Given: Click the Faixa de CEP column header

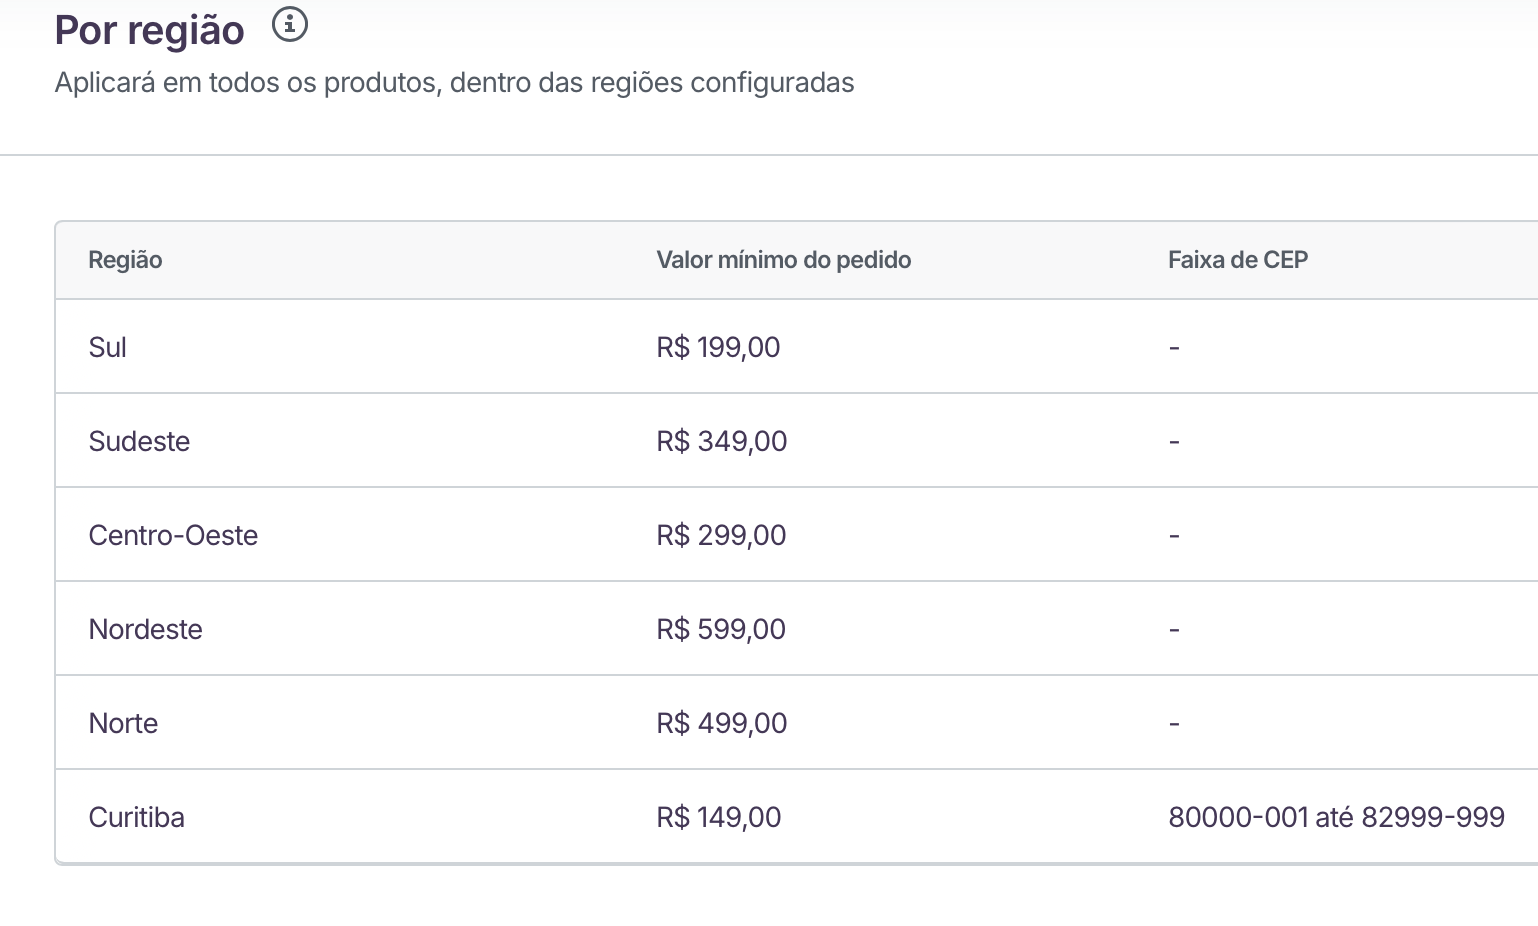Looking at the screenshot, I should (x=1237, y=260).
